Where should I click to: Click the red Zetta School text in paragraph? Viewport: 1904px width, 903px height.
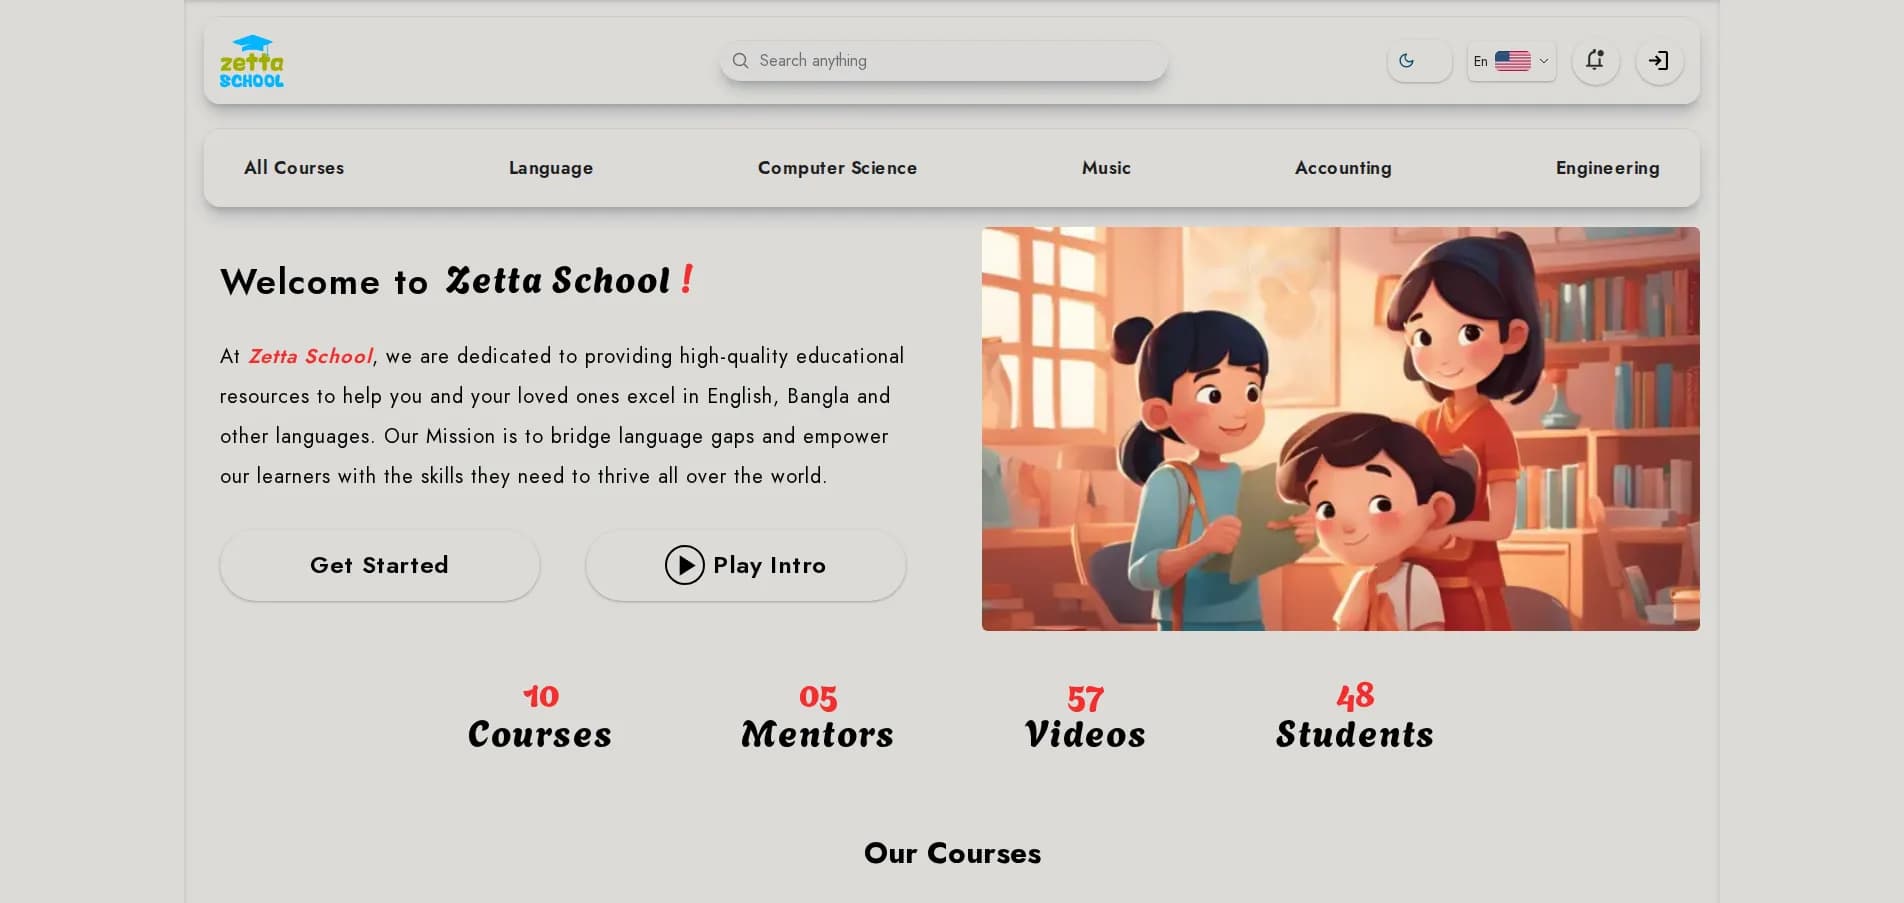[310, 356]
